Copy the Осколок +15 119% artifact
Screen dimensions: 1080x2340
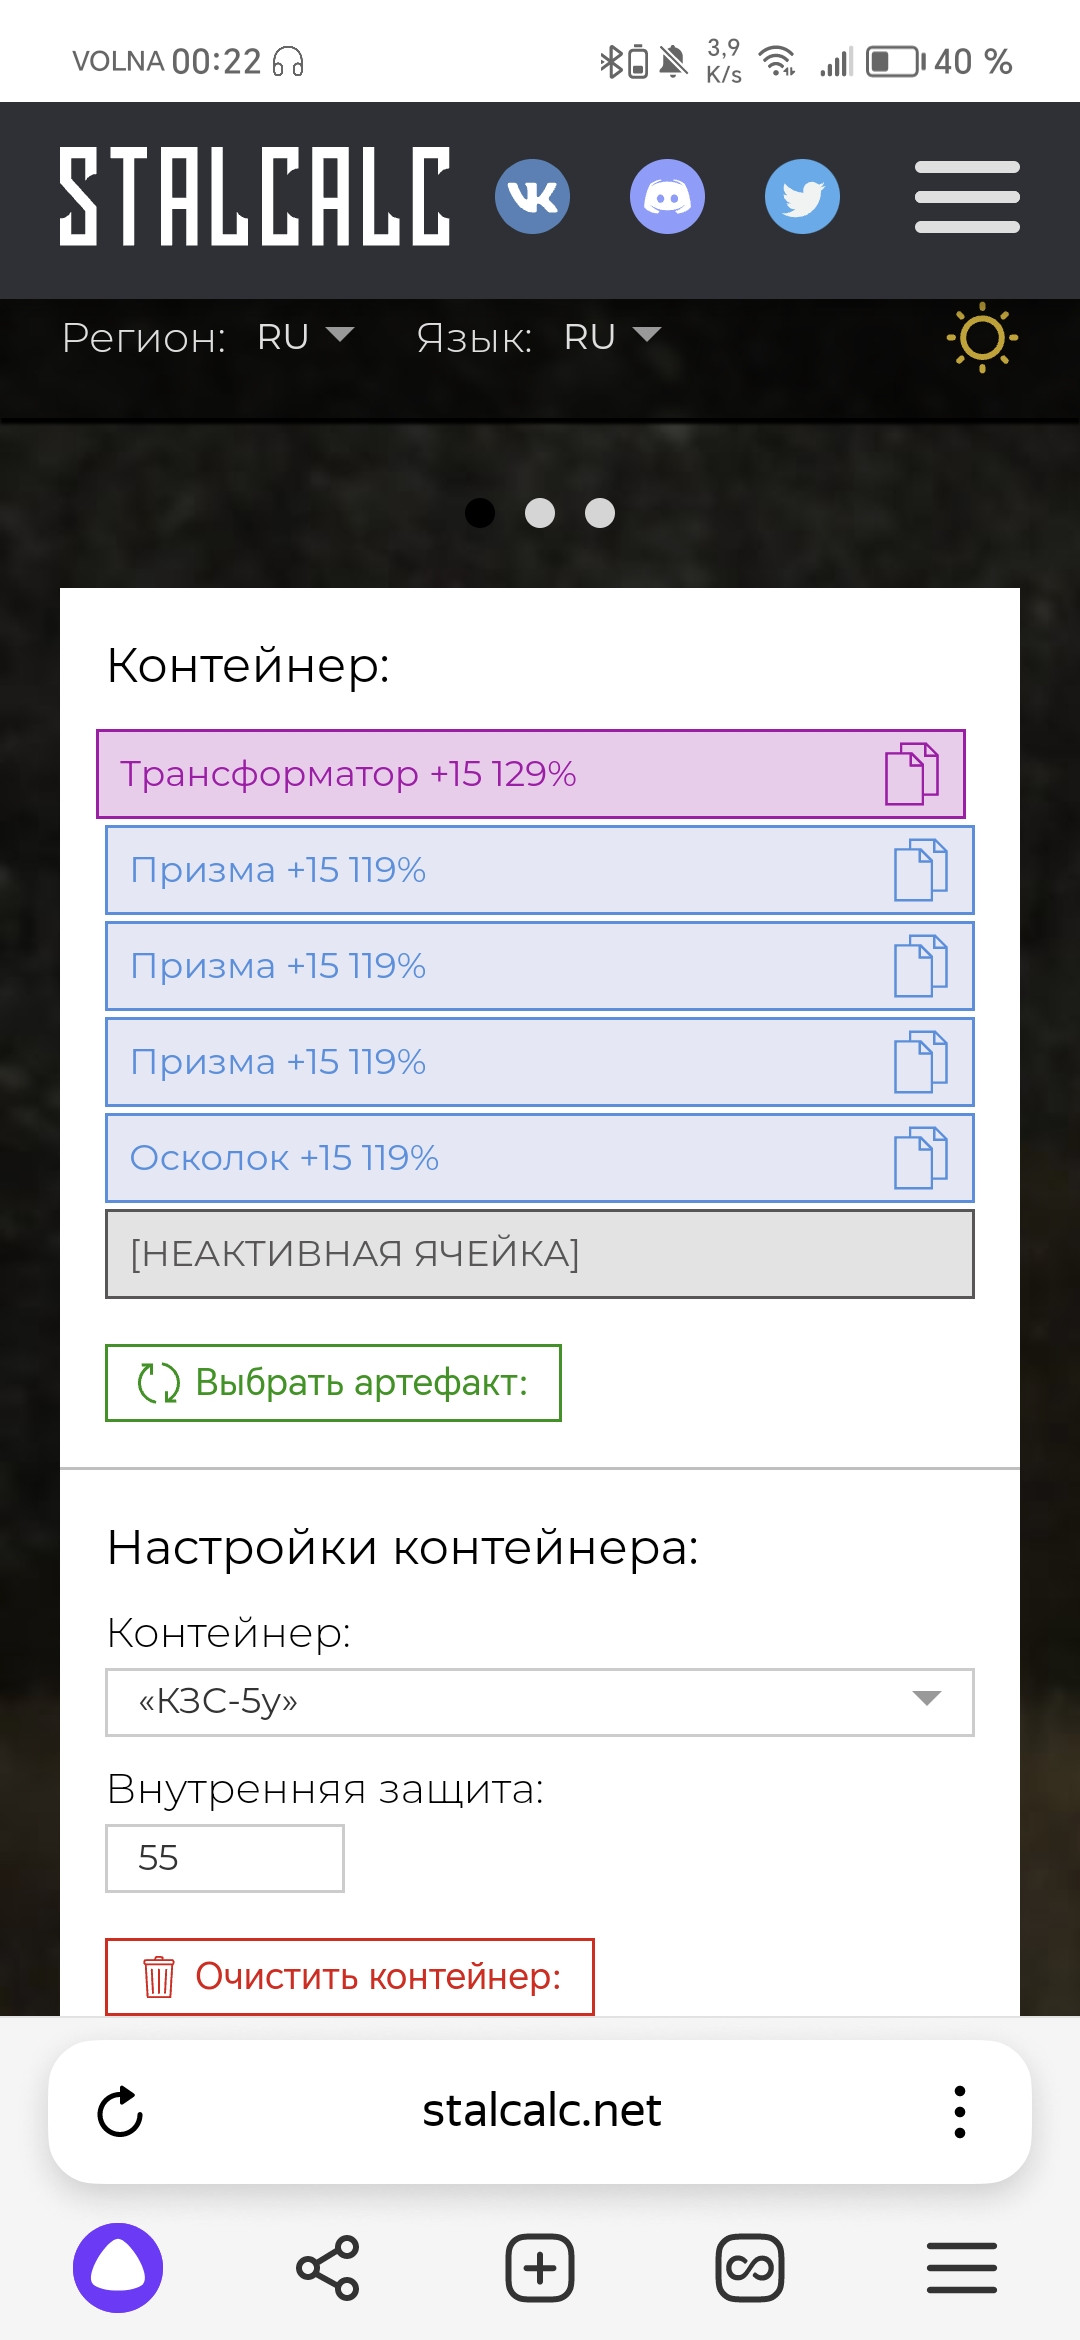point(921,1158)
